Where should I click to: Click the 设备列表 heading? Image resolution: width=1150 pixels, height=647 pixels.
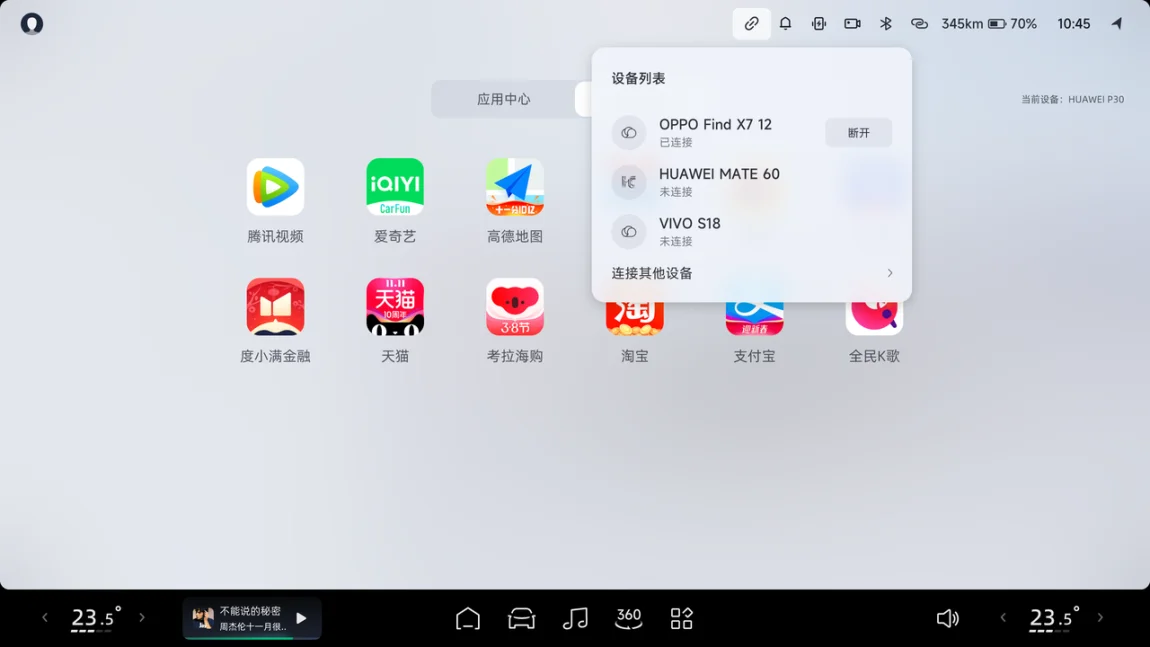638,78
